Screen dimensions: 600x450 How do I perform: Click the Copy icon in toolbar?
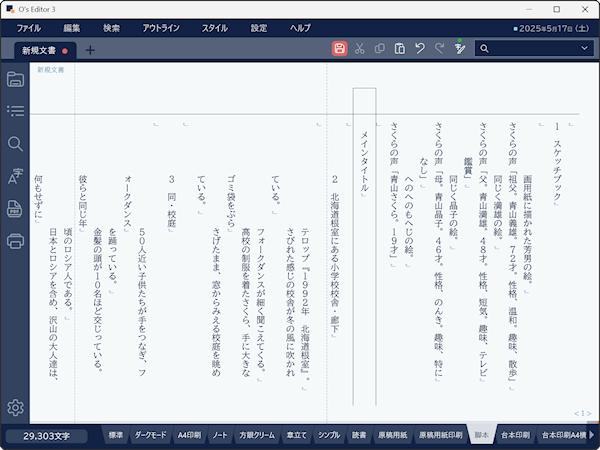[x=380, y=49]
